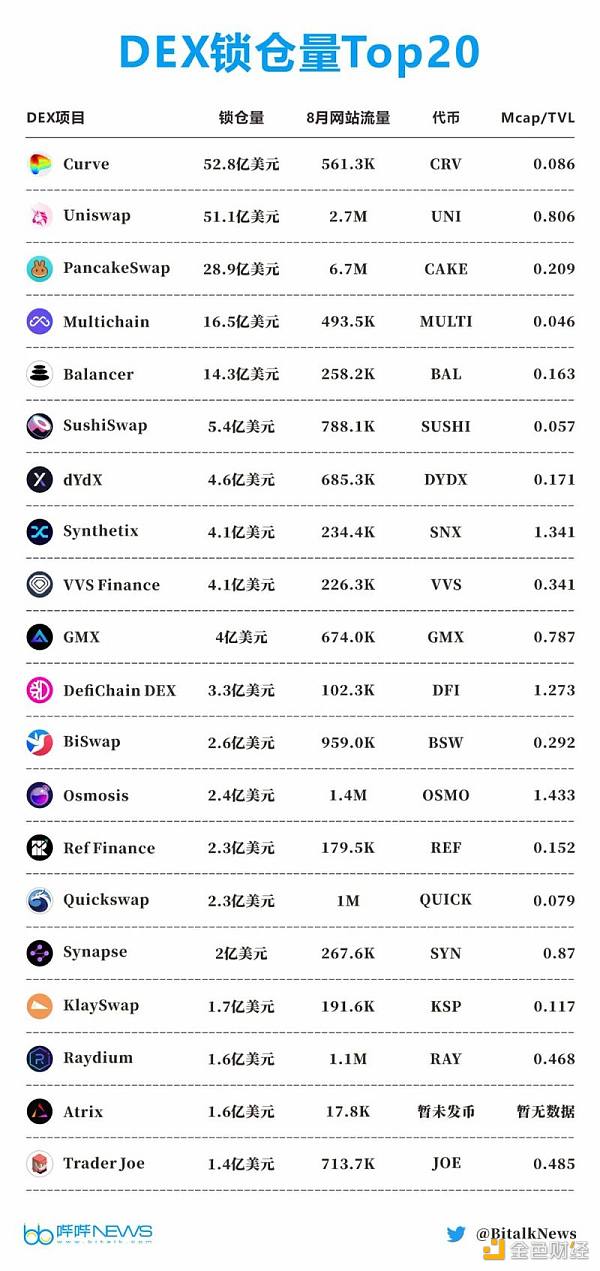Click the DEX项目 column header
Image resolution: width=600 pixels, height=1271 pixels.
[x=56, y=118]
